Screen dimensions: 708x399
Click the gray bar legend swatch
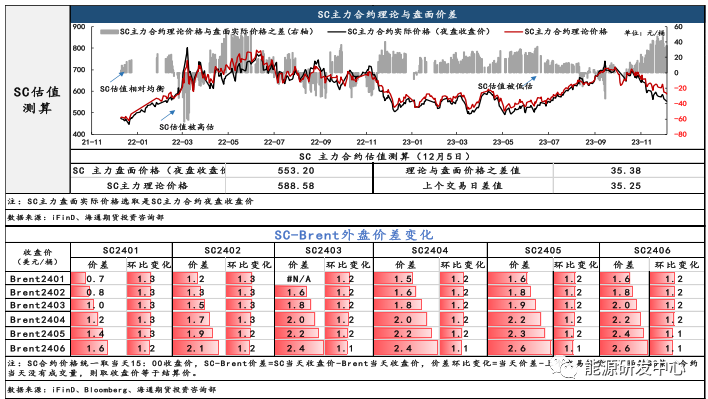pyautogui.click(x=109, y=32)
